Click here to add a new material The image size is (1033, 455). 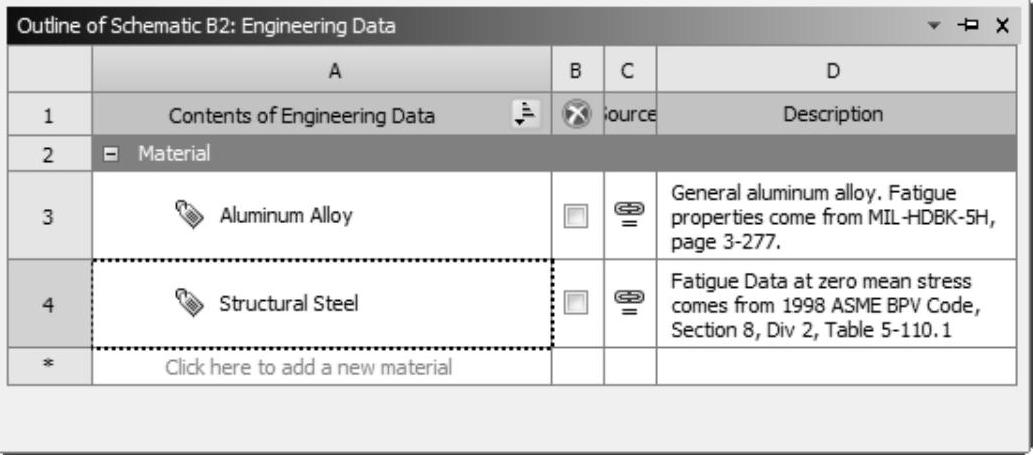click(308, 368)
